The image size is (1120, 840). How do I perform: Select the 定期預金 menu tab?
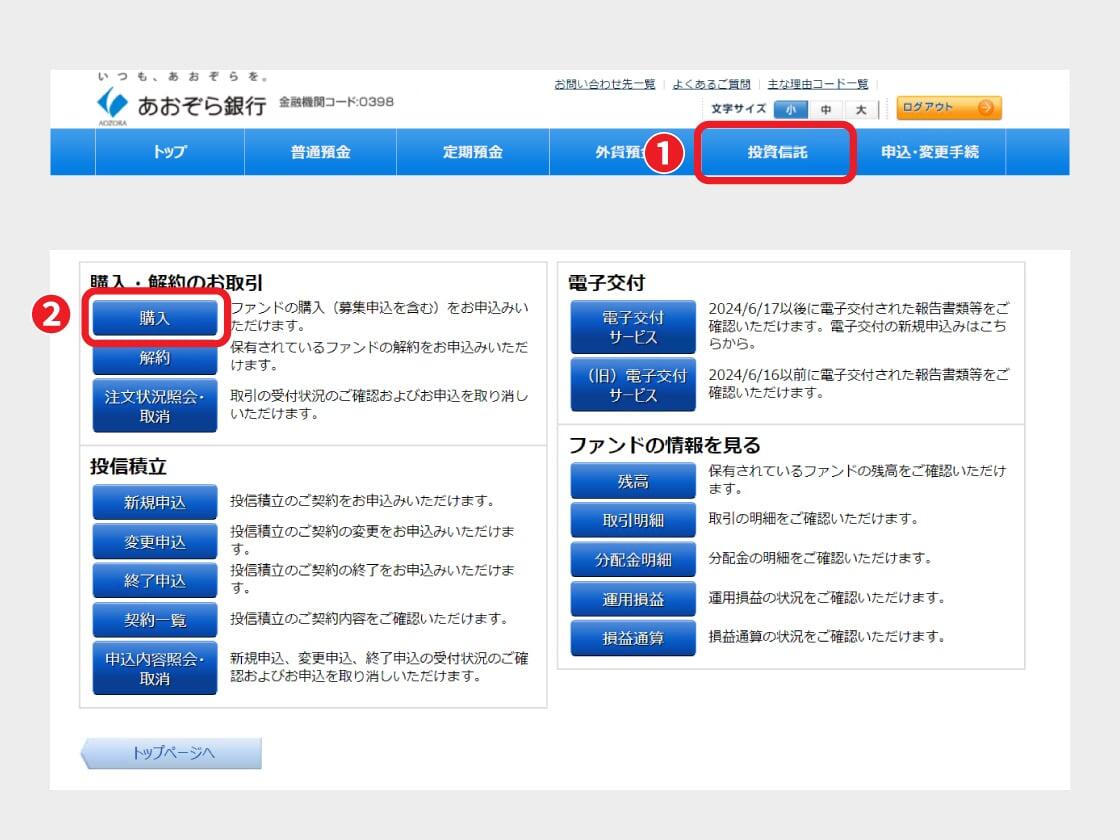pos(472,152)
